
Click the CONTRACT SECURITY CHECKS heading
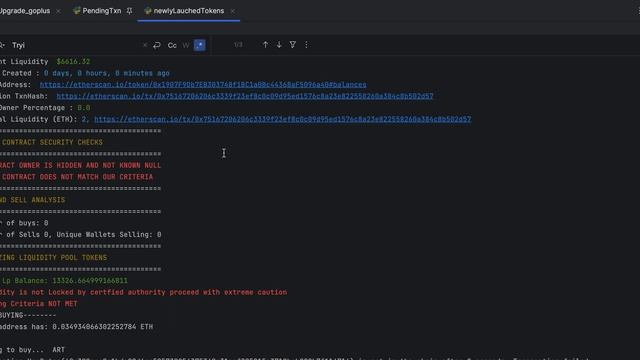tap(52, 142)
